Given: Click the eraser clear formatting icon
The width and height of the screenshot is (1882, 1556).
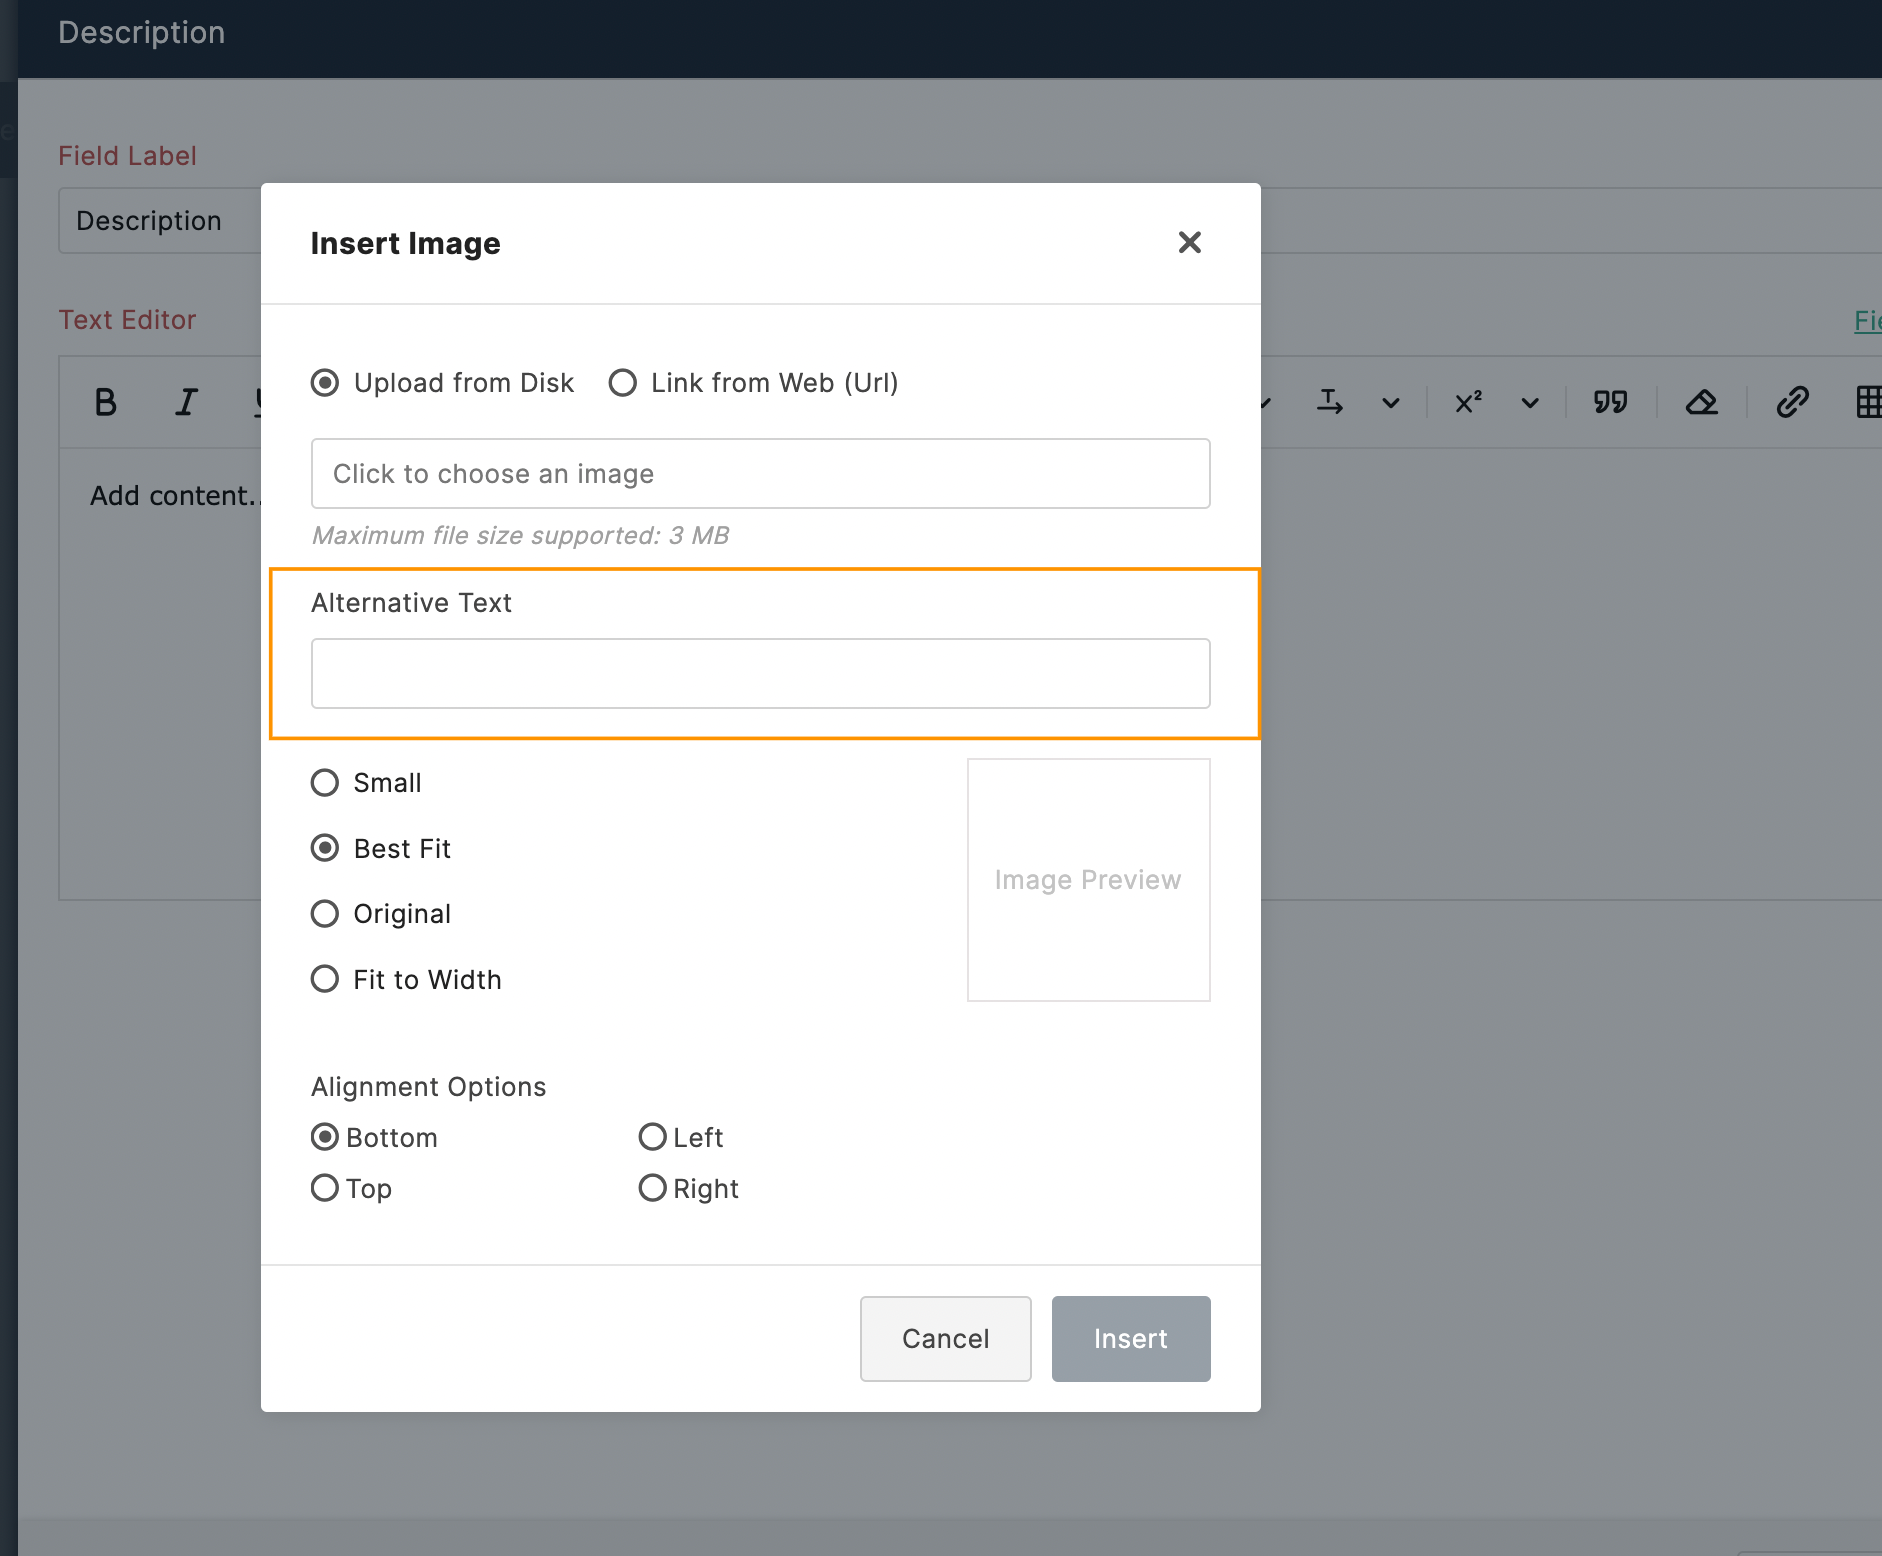Looking at the screenshot, I should (1701, 402).
